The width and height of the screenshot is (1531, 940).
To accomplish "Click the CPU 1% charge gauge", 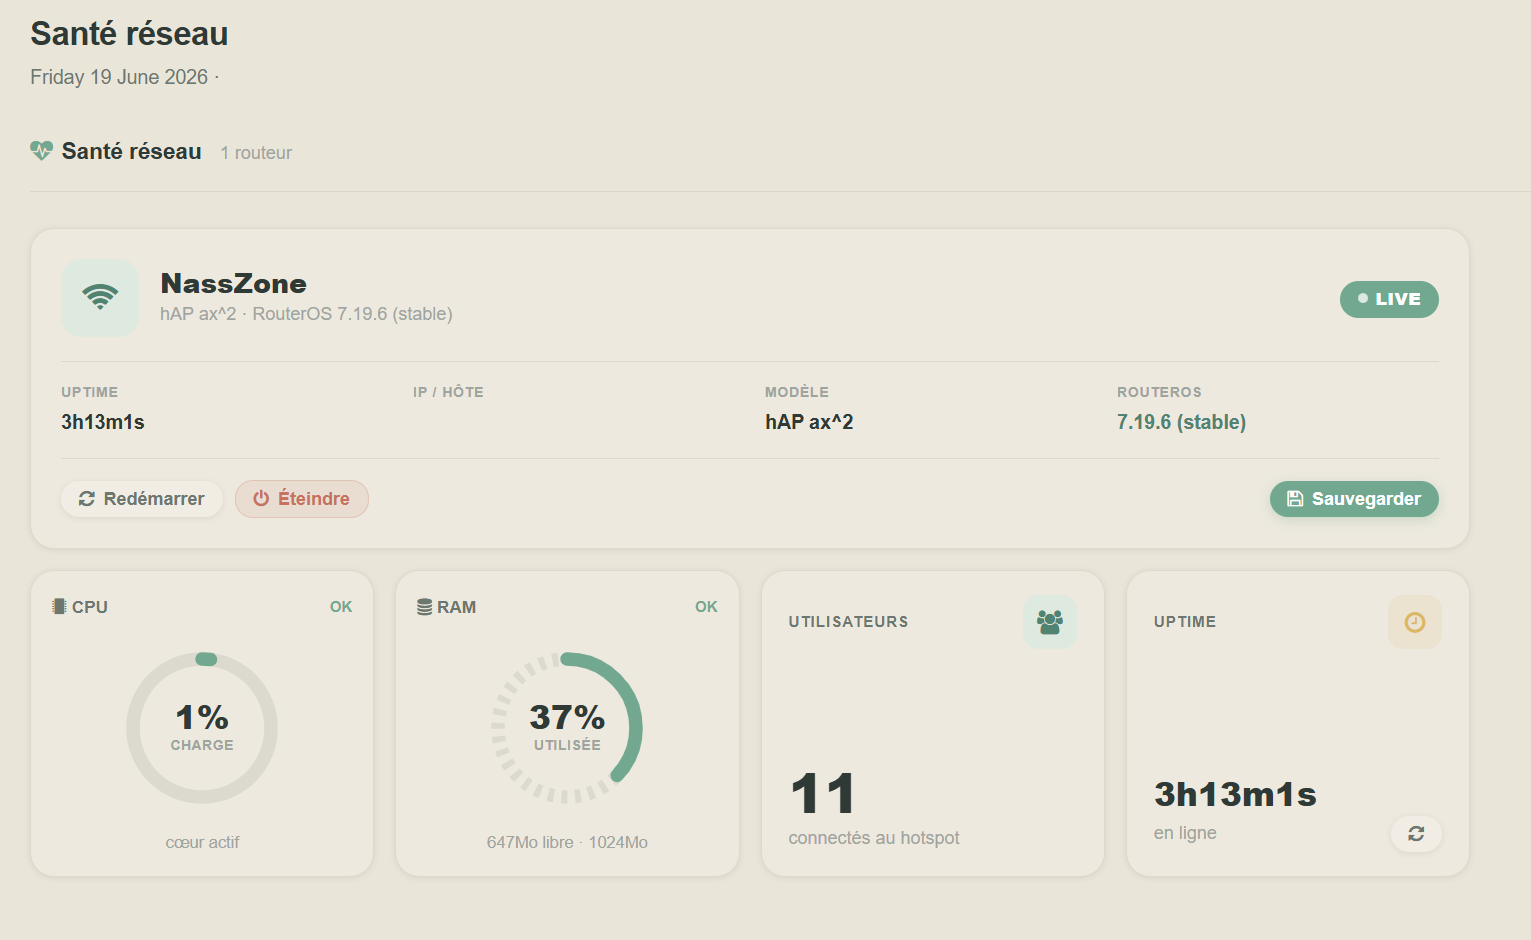I will (202, 728).
